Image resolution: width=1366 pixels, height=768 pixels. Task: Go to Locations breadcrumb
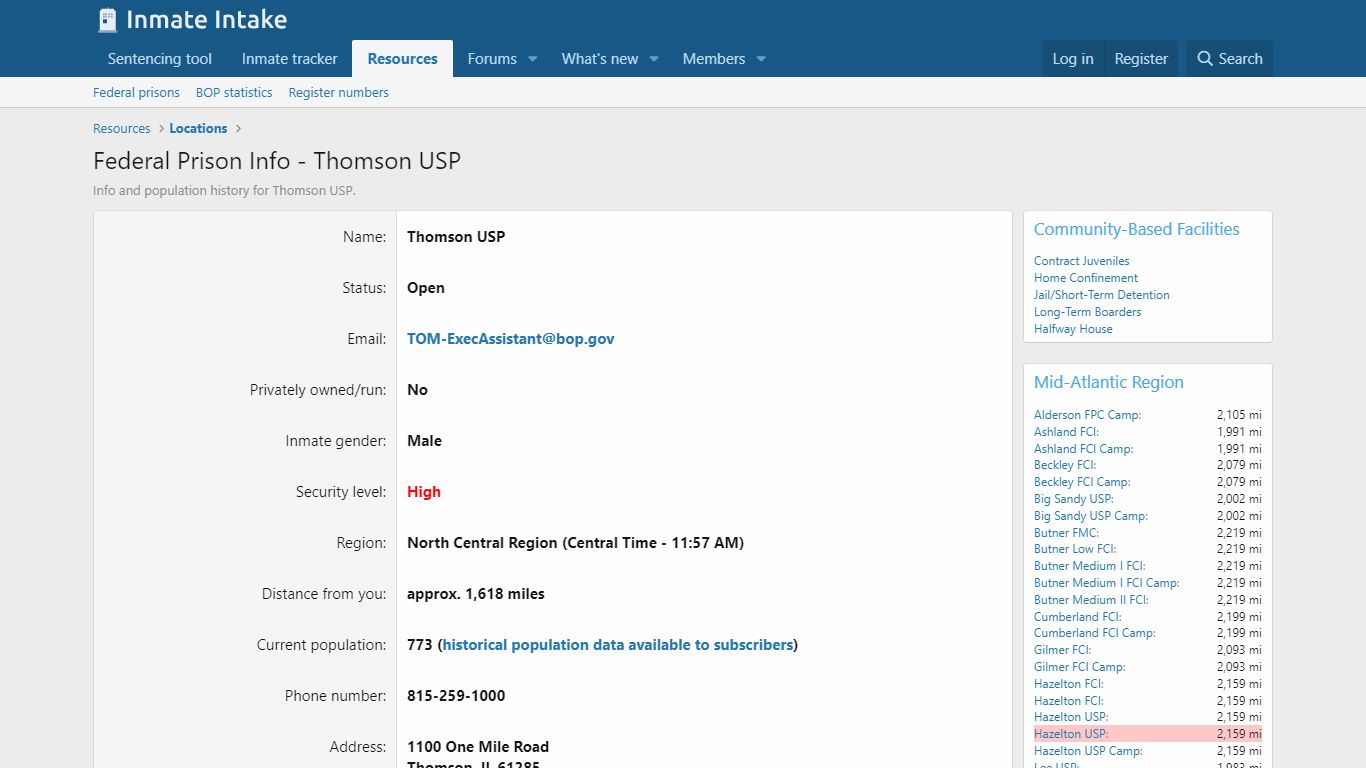pyautogui.click(x=198, y=128)
